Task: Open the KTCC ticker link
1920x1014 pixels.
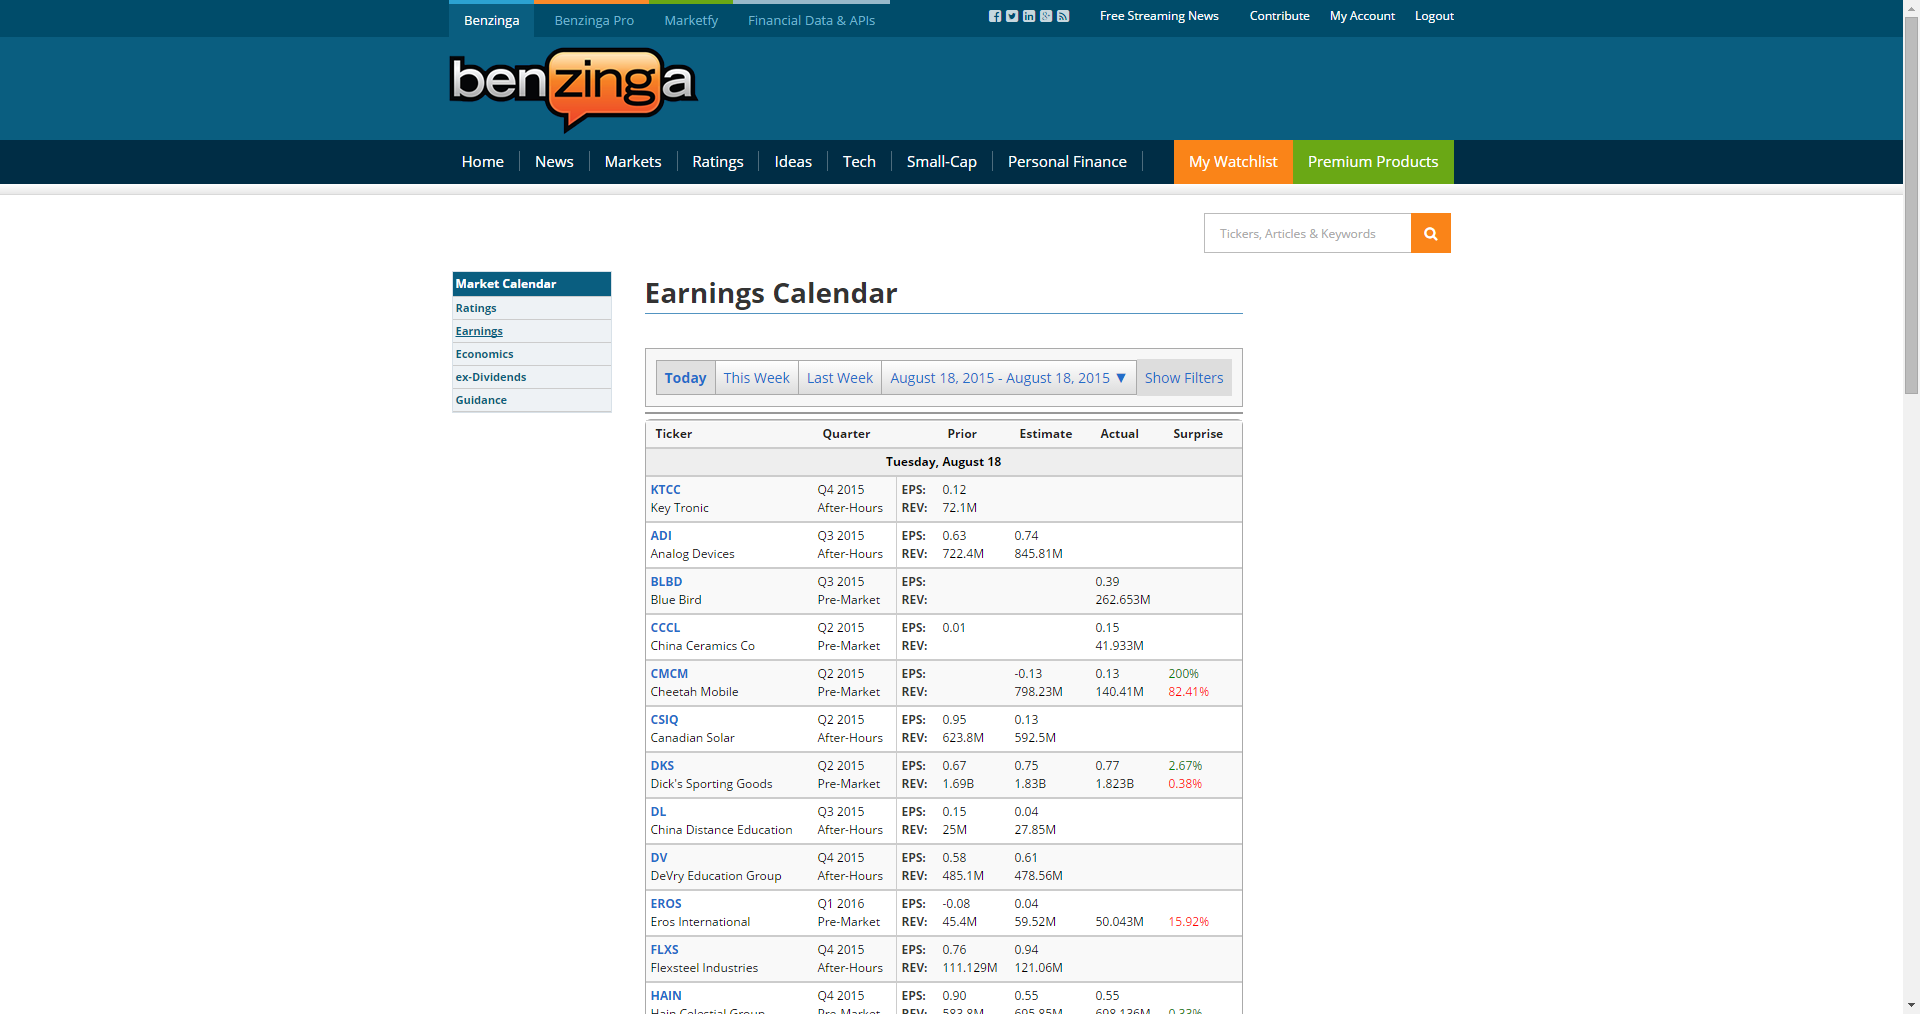Action: pos(665,490)
